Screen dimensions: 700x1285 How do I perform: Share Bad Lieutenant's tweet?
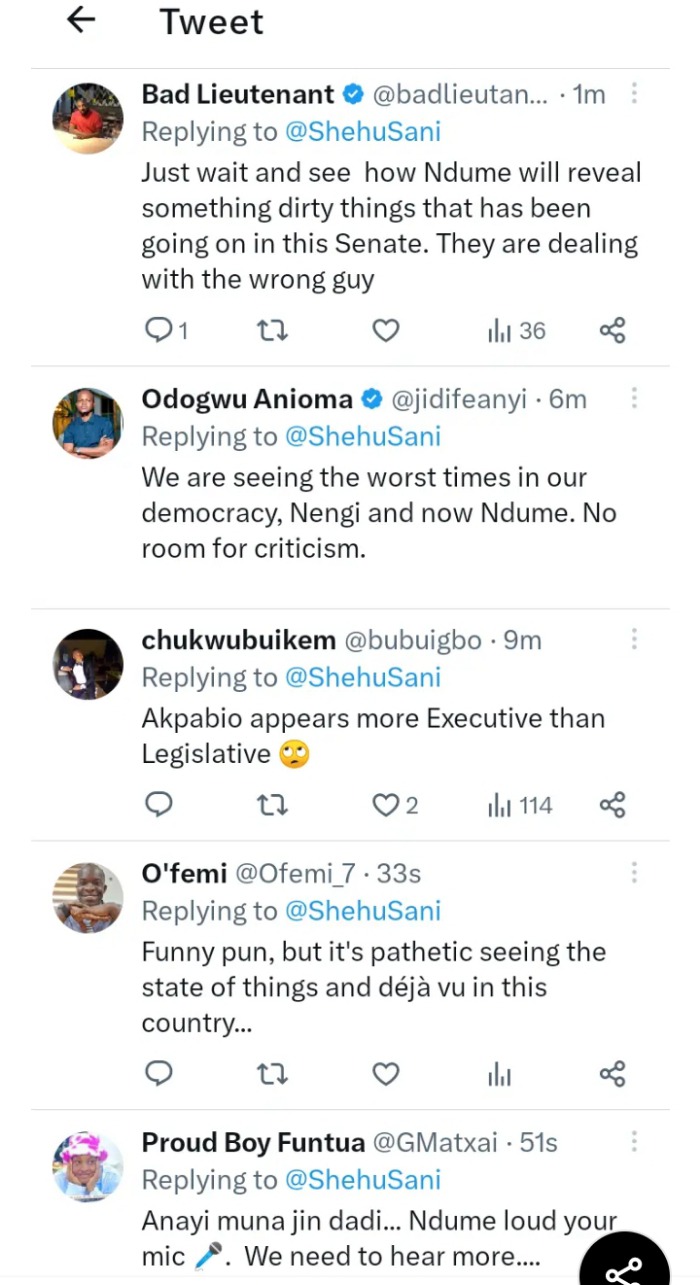(612, 330)
